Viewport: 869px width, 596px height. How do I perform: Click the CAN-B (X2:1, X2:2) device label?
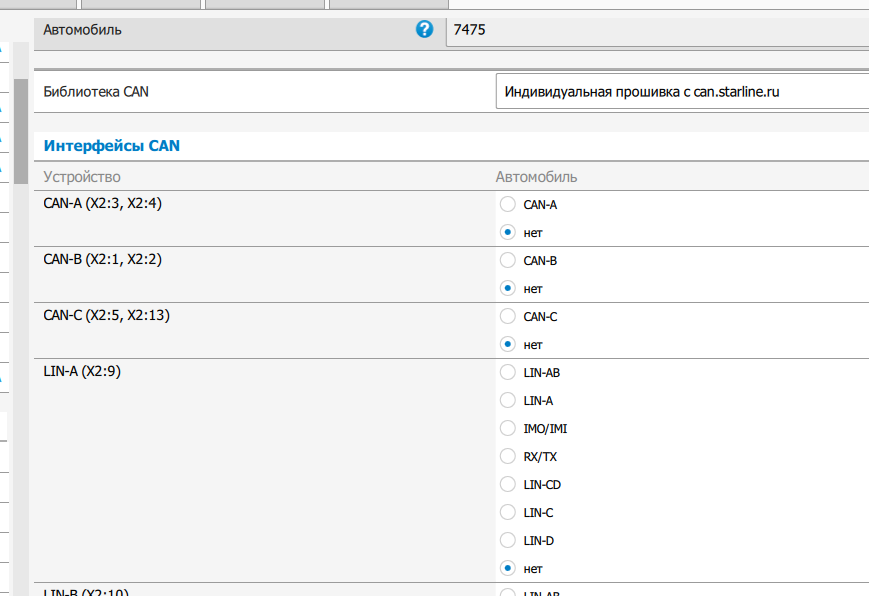tap(103, 259)
